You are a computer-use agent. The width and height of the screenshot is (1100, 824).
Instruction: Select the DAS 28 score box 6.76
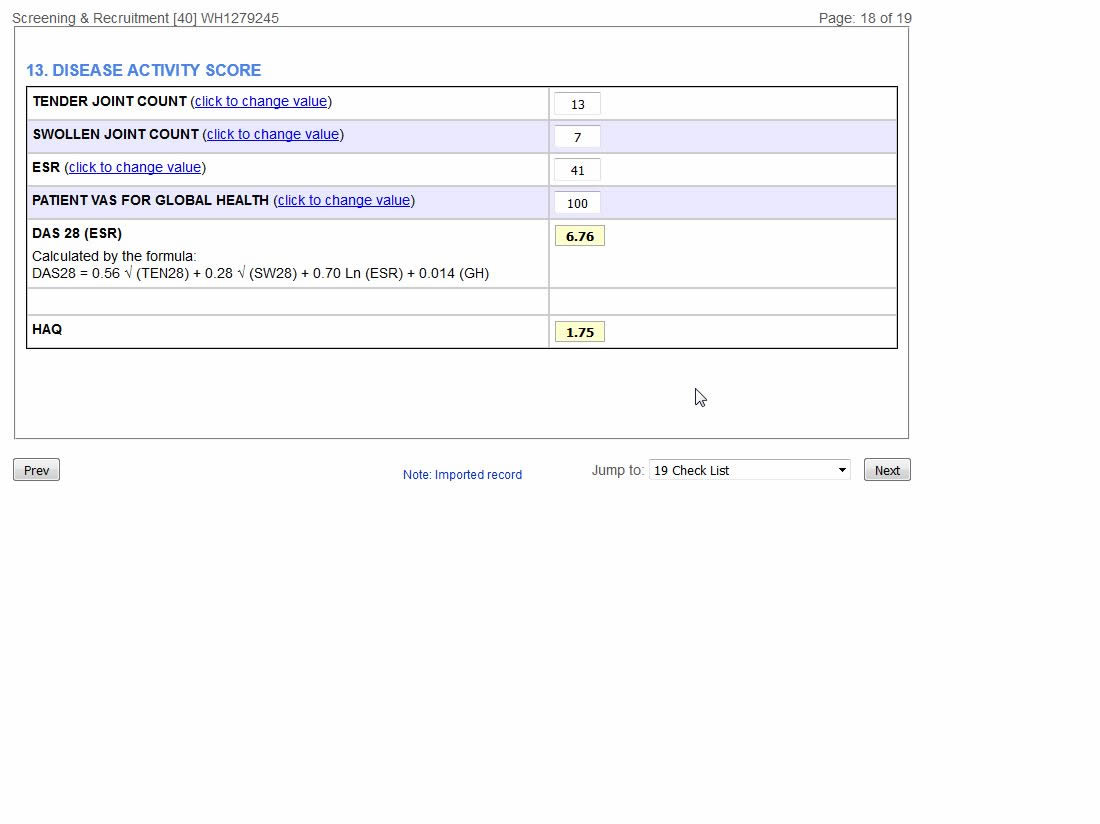click(x=579, y=236)
